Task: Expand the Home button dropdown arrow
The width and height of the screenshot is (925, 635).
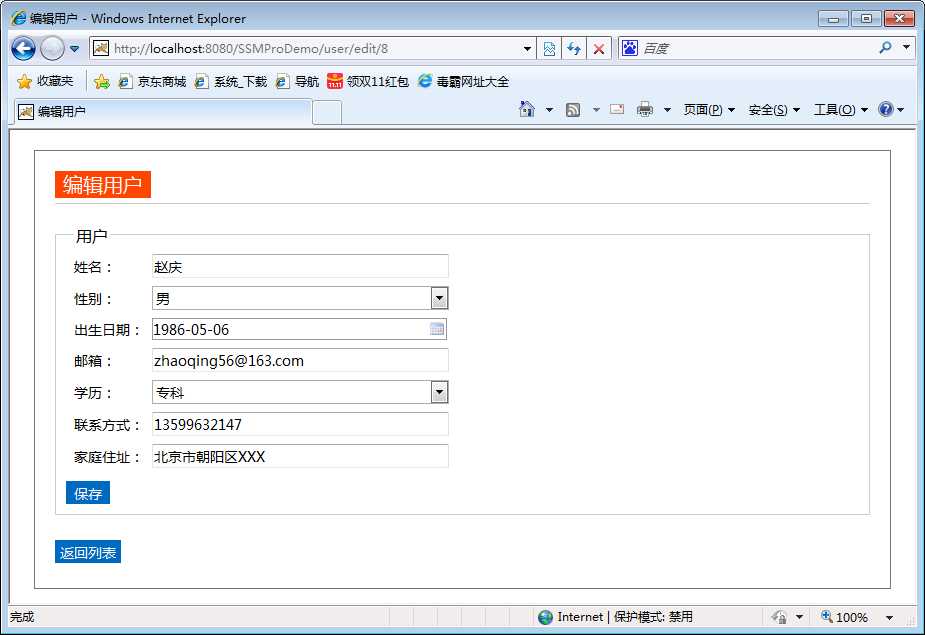Action: (549, 110)
